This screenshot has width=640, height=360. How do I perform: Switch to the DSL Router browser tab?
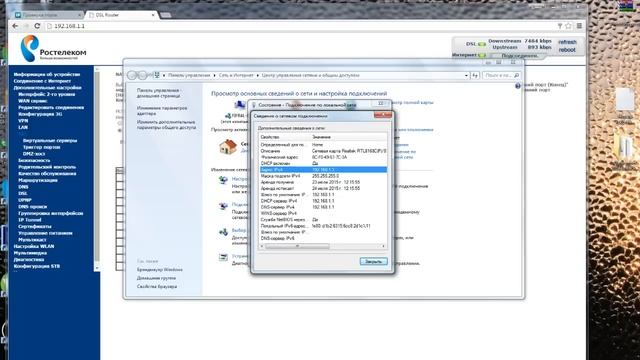pyautogui.click(x=122, y=15)
